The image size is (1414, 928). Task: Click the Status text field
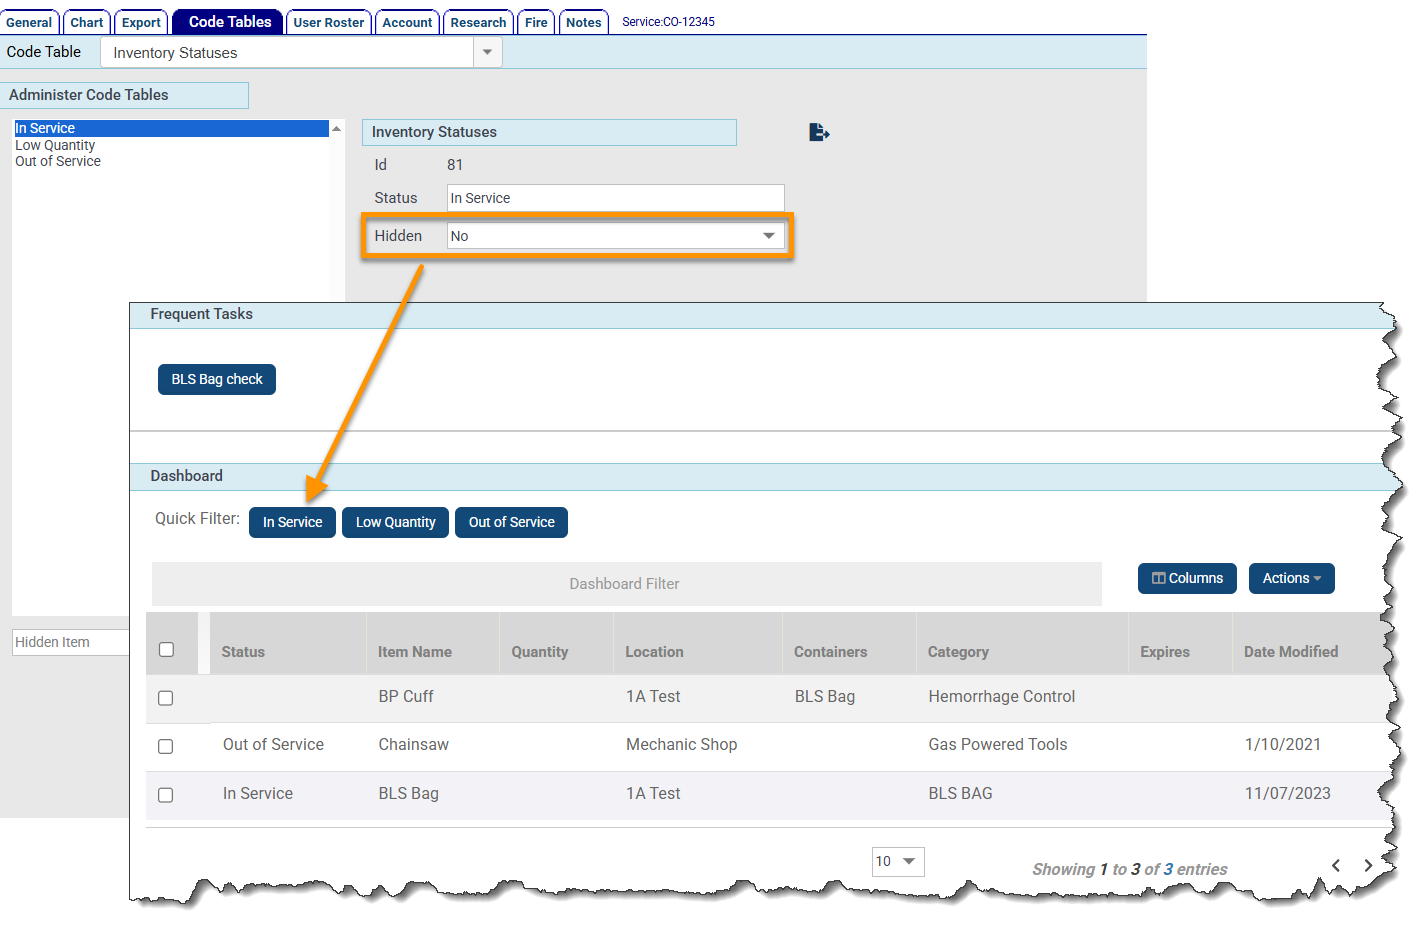click(615, 198)
